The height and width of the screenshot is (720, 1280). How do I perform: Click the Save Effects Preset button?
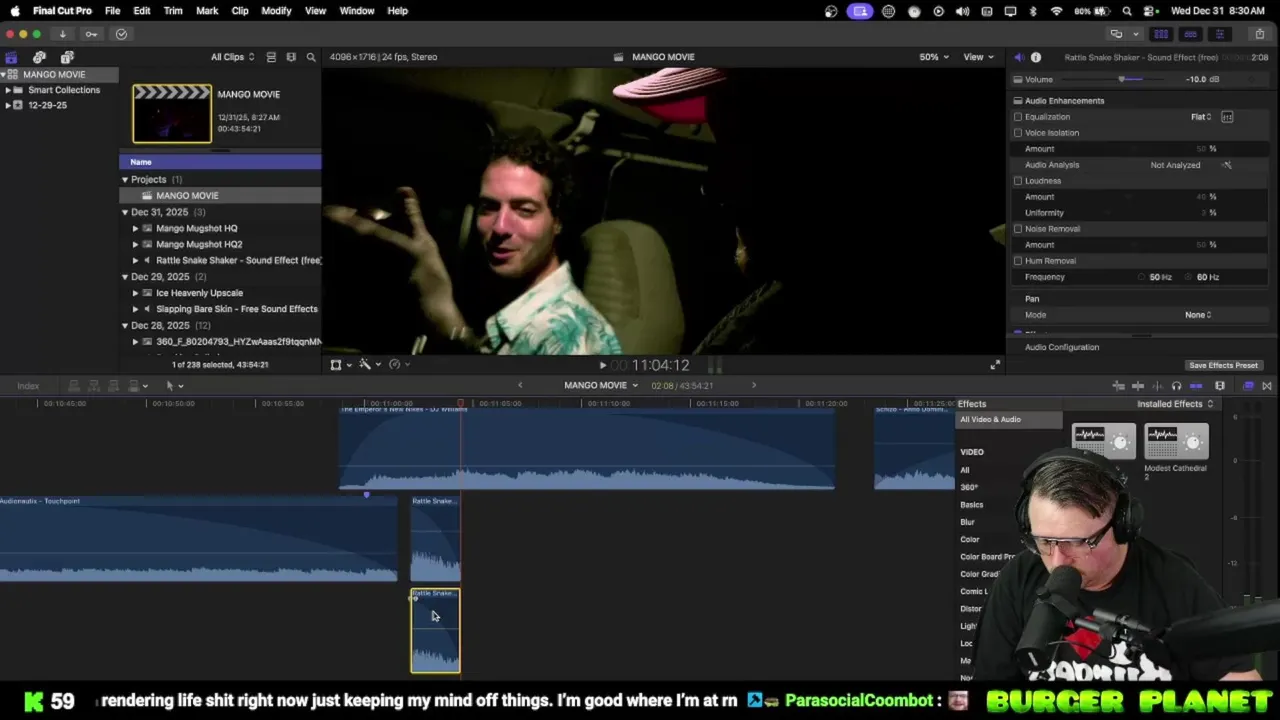click(x=1223, y=365)
